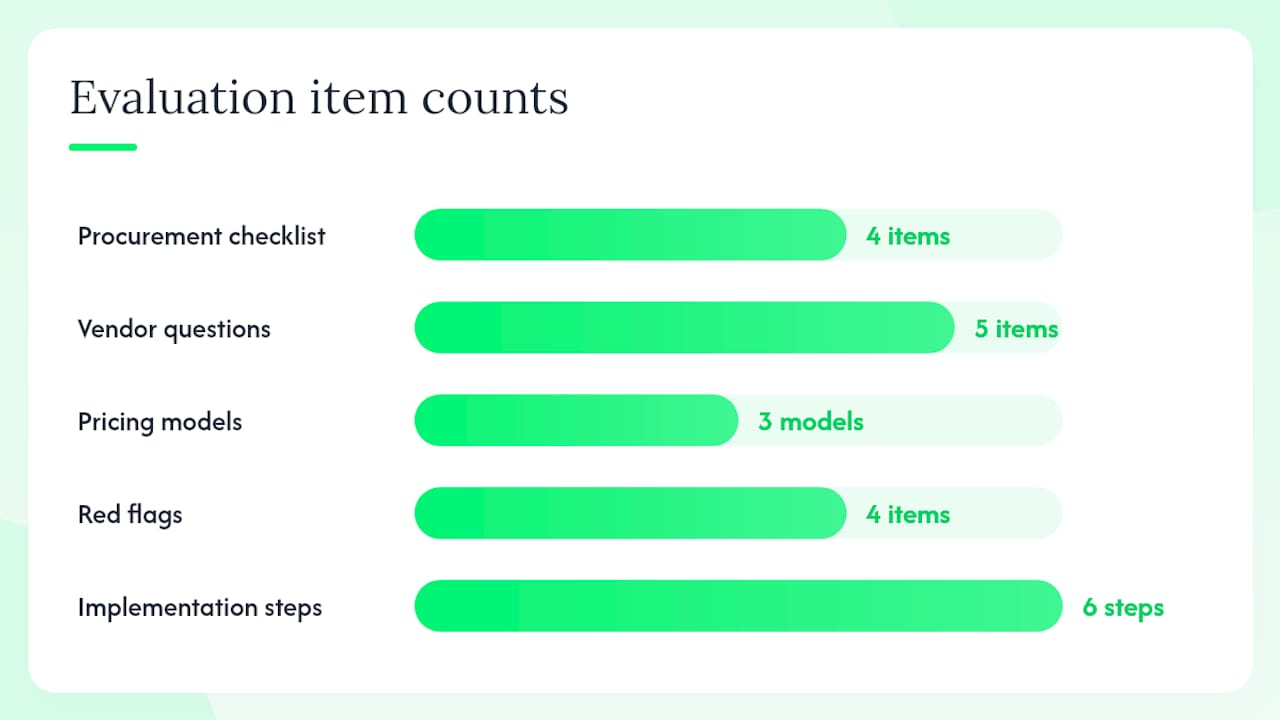Select the Vendor questions label

174,329
